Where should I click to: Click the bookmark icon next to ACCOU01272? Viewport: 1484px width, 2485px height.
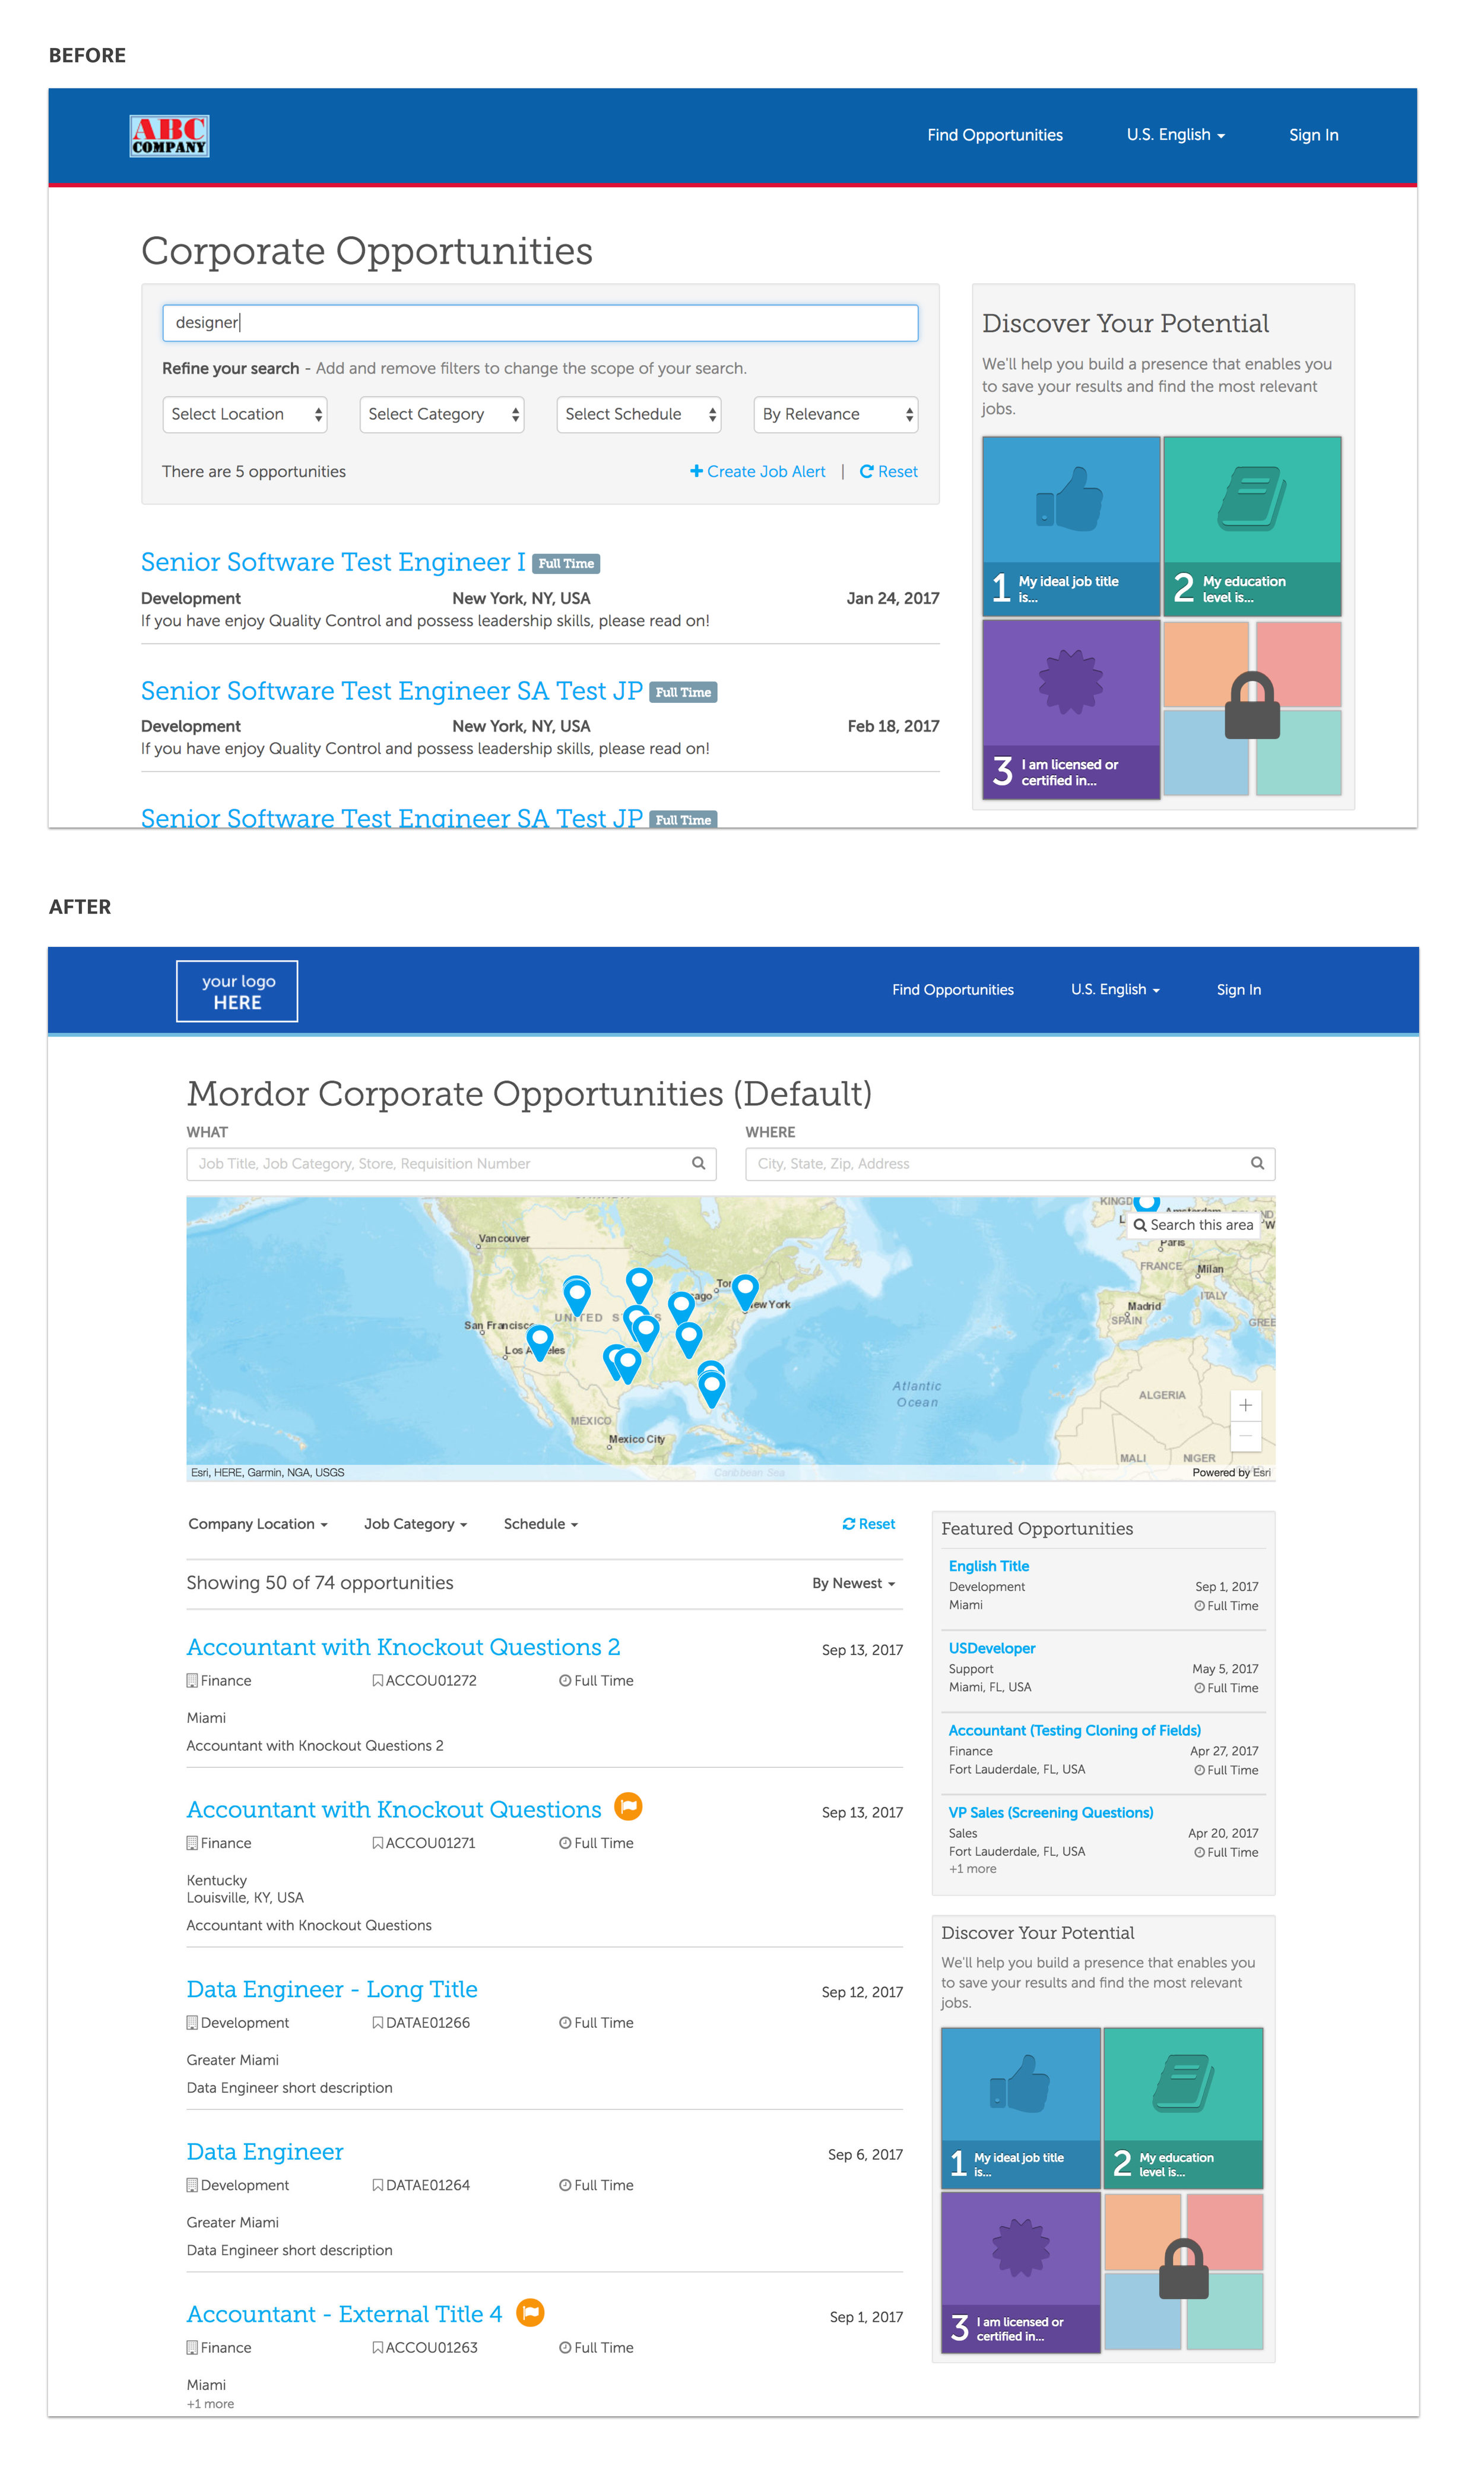(x=377, y=1680)
